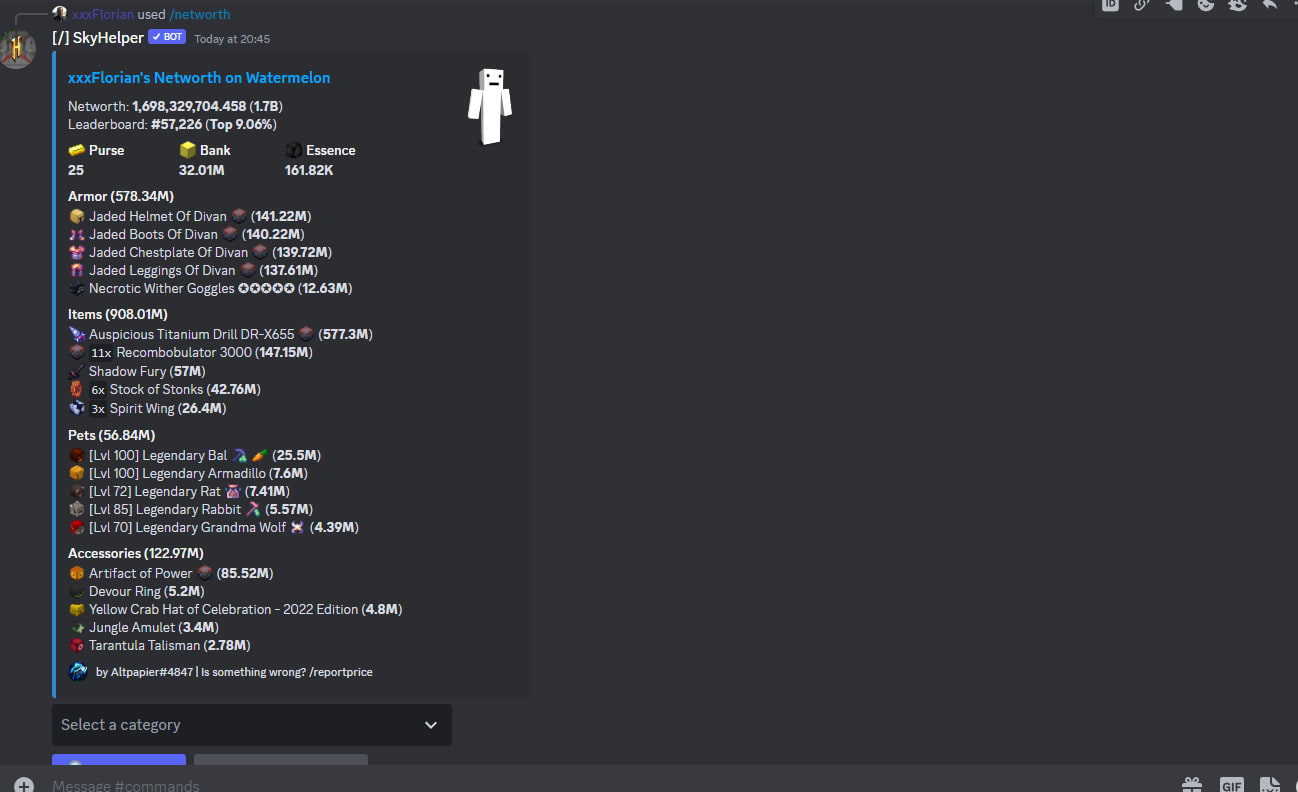The height and width of the screenshot is (792, 1298).
Task: Click the Armor (578.34M) heading
Action: [121, 196]
